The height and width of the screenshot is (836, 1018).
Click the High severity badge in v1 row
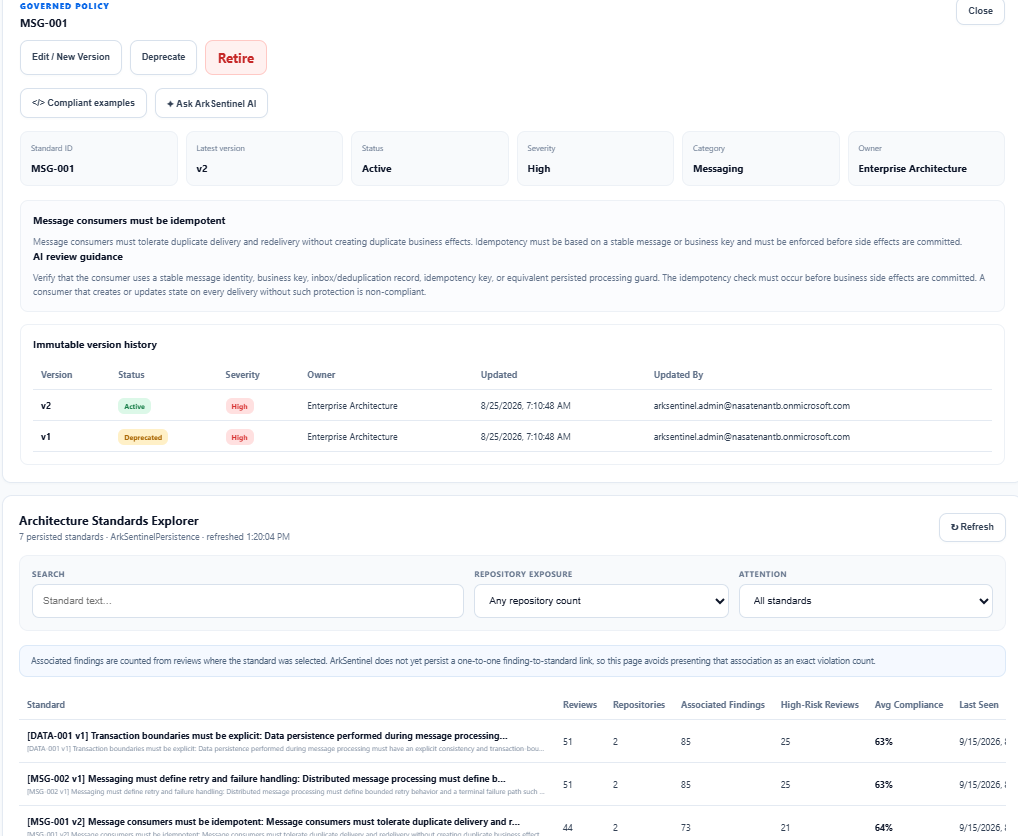click(x=240, y=437)
